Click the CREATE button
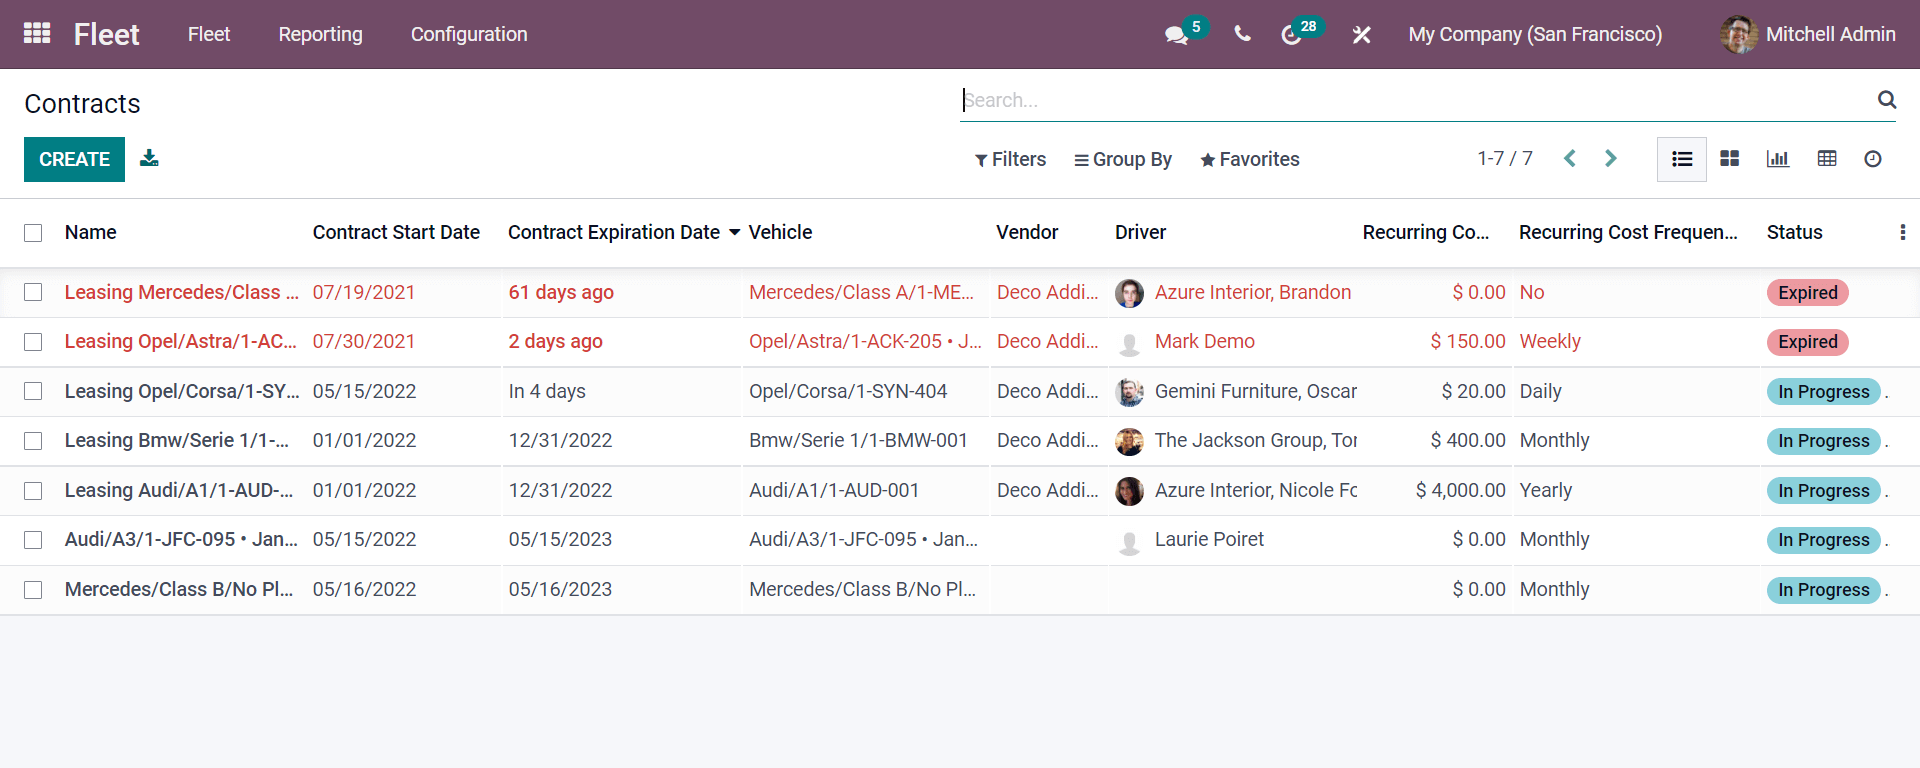The height and width of the screenshot is (768, 1920). coord(74,159)
